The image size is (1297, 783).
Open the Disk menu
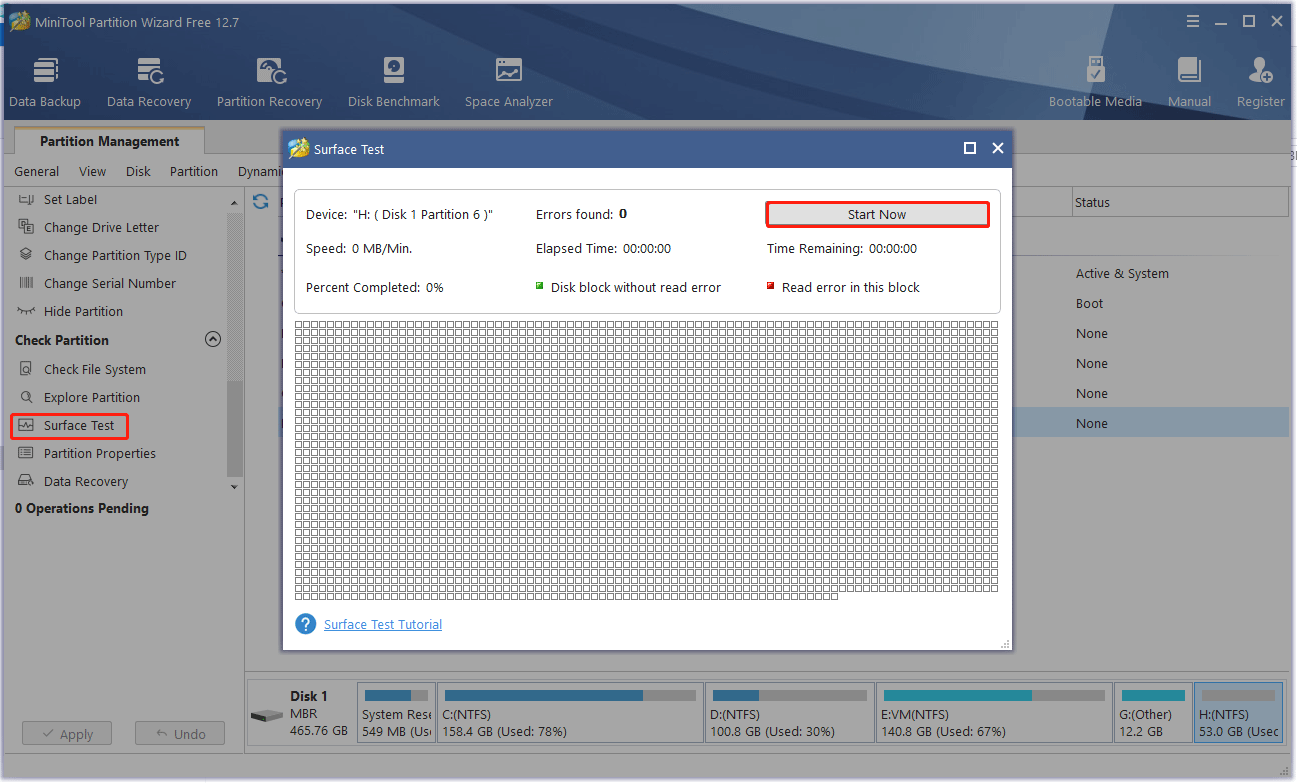click(138, 171)
